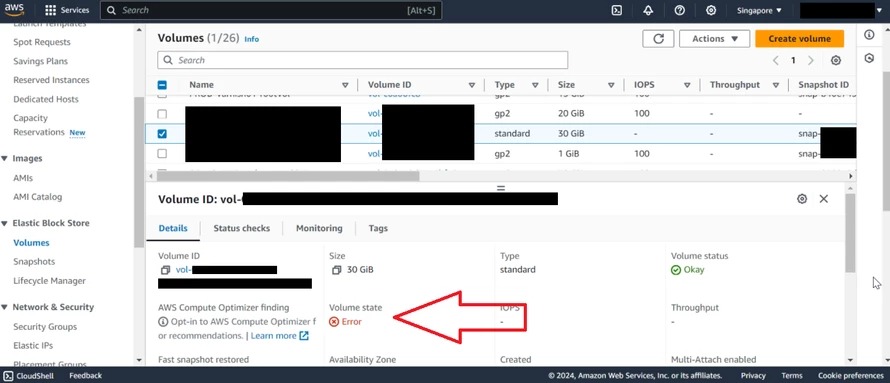Open the hexagon tutorials panel icon
Screen dimensions: 890x383
click(x=869, y=58)
